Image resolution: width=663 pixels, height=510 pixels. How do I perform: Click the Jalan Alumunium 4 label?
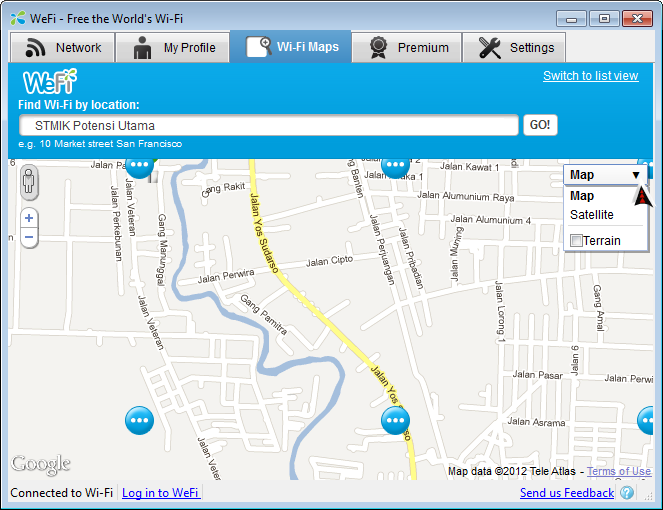(490, 219)
